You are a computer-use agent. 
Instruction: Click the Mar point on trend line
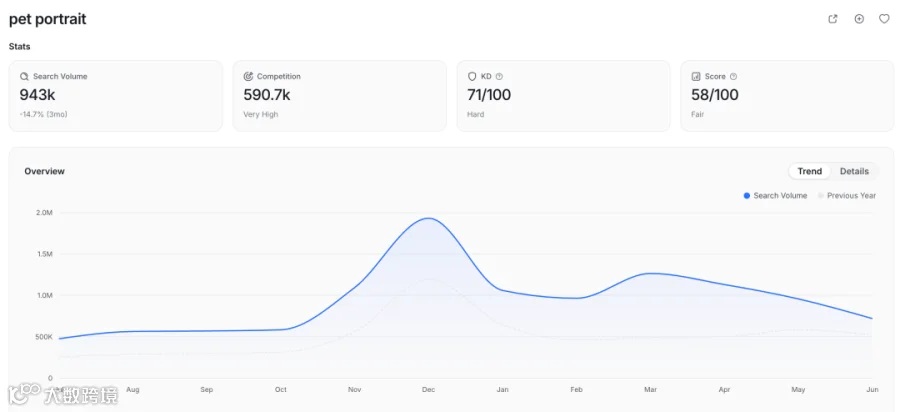650,273
